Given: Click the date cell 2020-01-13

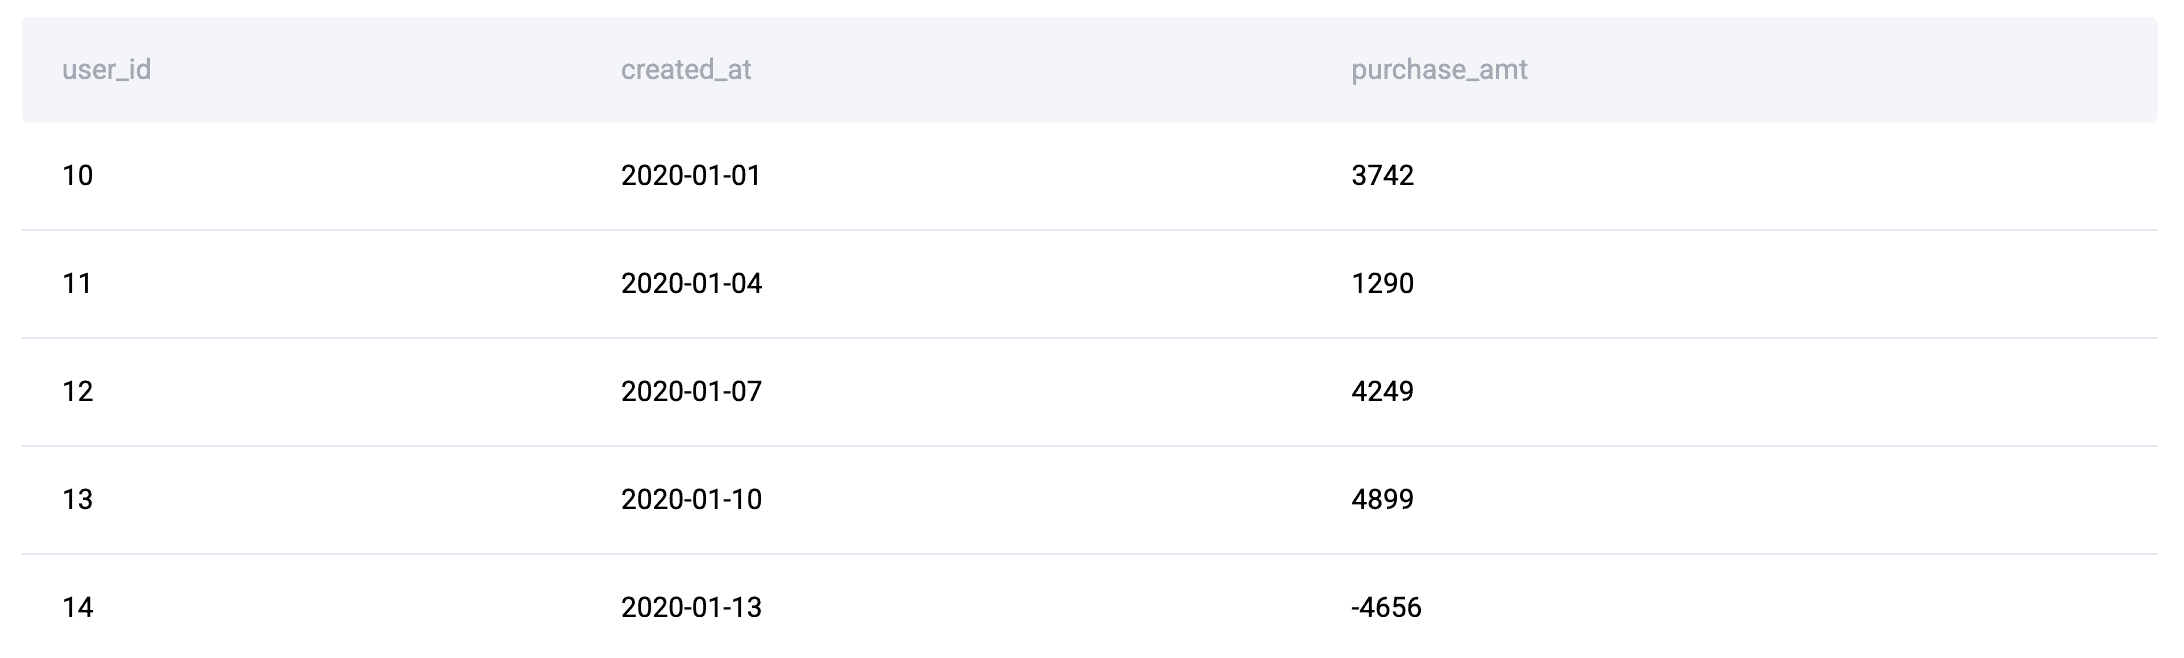Looking at the screenshot, I should 691,607.
